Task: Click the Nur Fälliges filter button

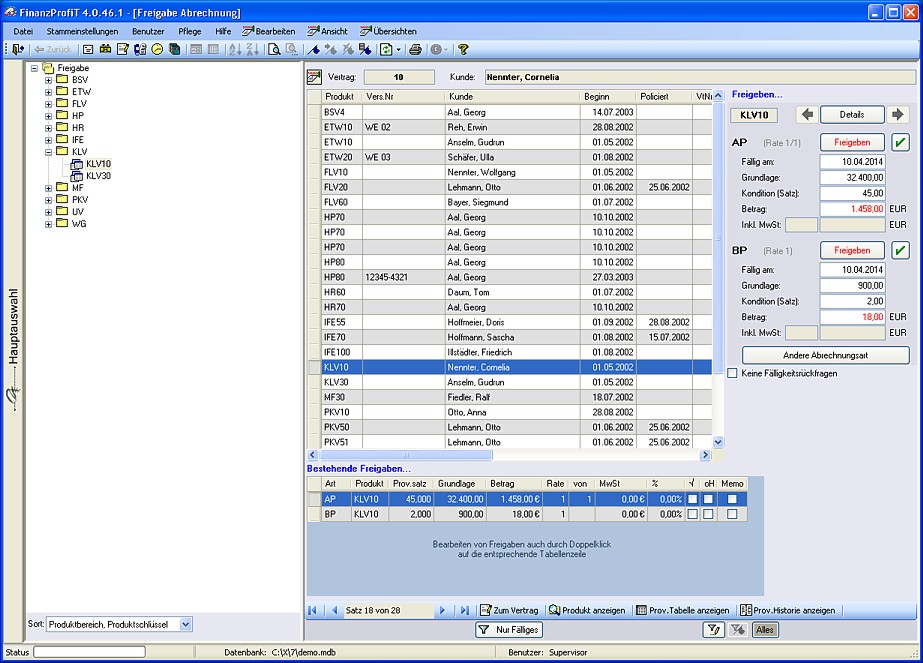Action: pos(509,630)
